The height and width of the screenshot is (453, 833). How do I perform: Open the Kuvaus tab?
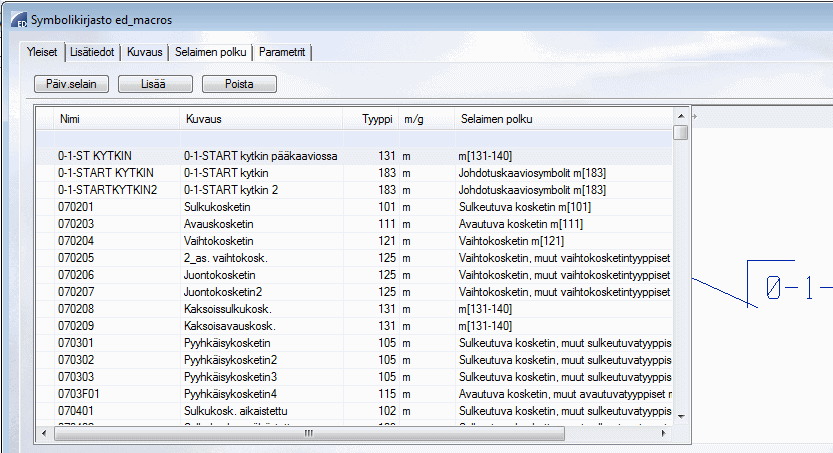(144, 52)
